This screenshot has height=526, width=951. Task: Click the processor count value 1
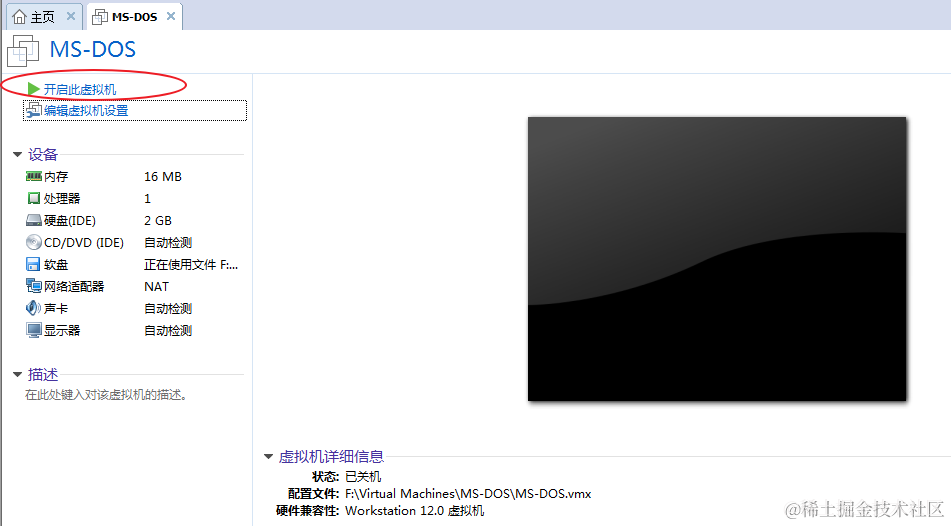point(147,198)
